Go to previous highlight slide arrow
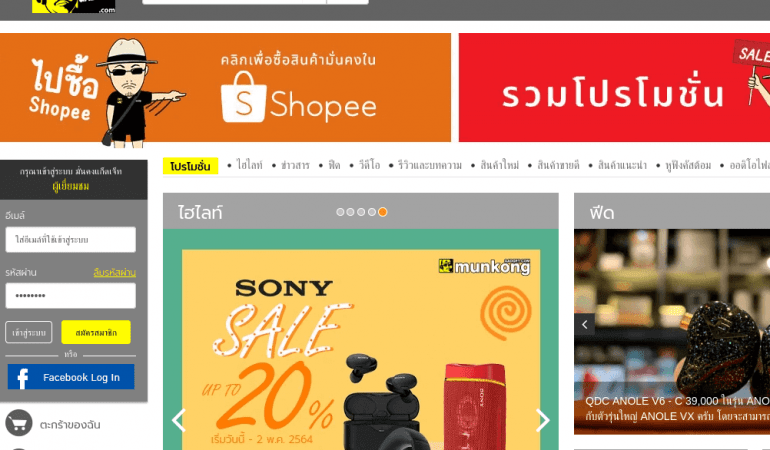 179,421
